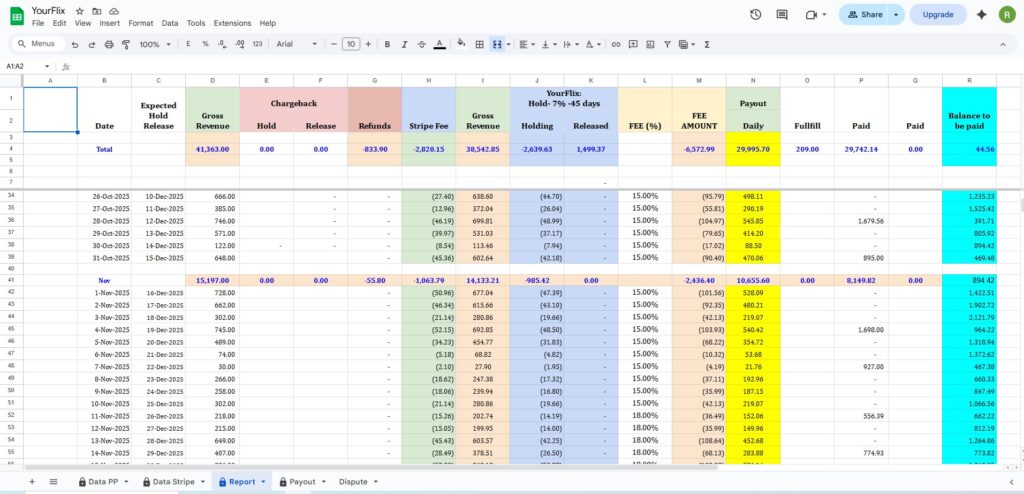The height and width of the screenshot is (494, 1024).
Task: Open the version history clock icon
Action: tap(755, 14)
